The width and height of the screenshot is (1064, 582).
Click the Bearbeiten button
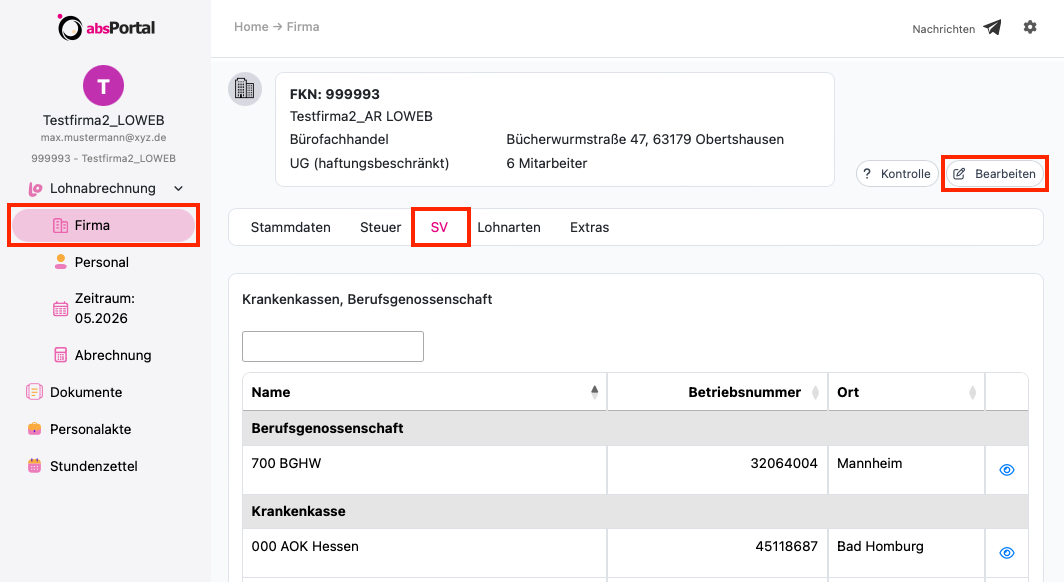[994, 174]
